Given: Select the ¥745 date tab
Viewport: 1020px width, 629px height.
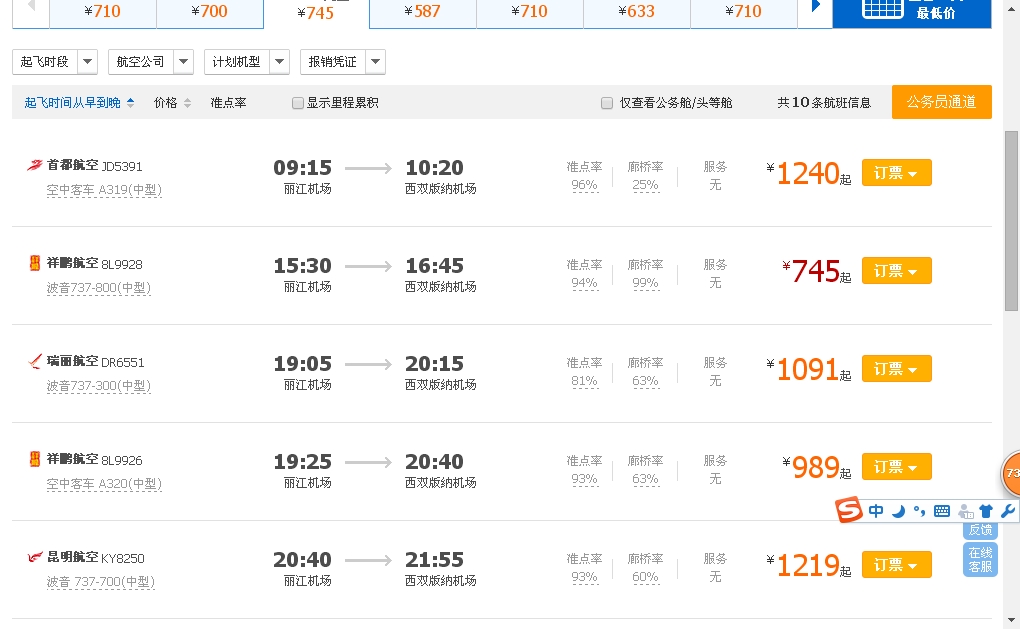Looking at the screenshot, I should [x=316, y=13].
